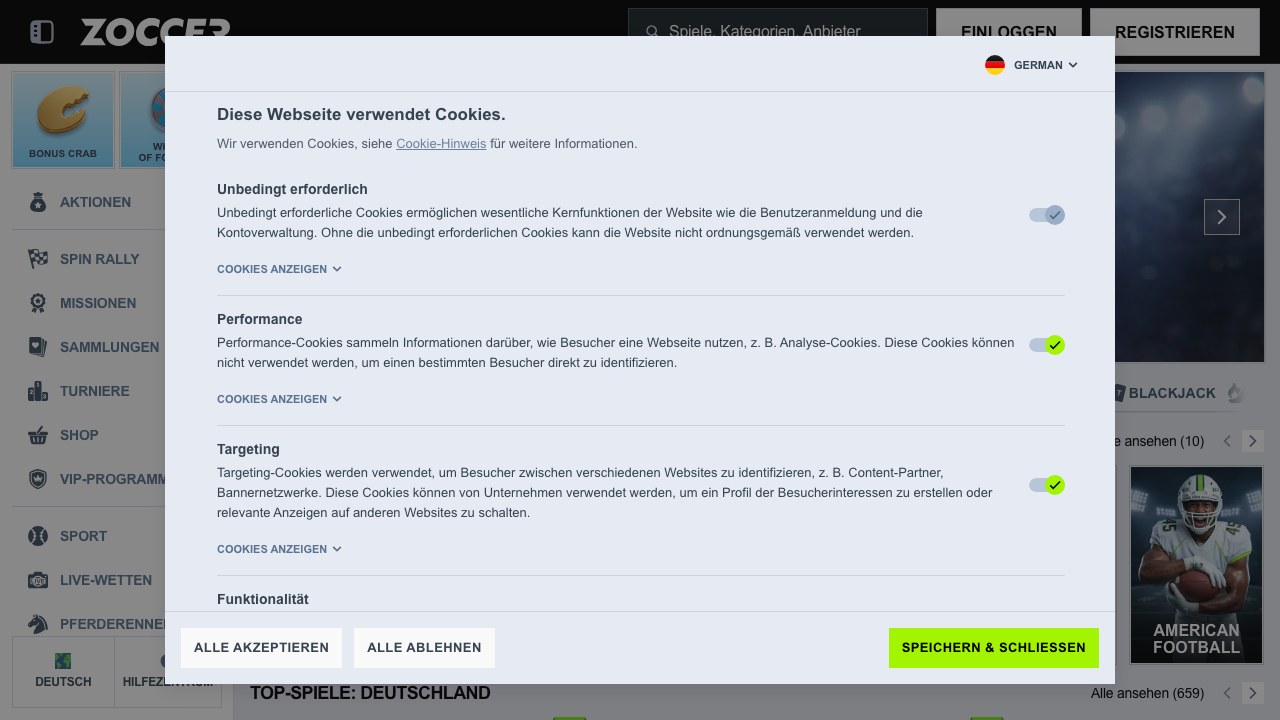This screenshot has height=720, width=1280.
Task: Click the Deutsch language button
Action: (x=63, y=670)
